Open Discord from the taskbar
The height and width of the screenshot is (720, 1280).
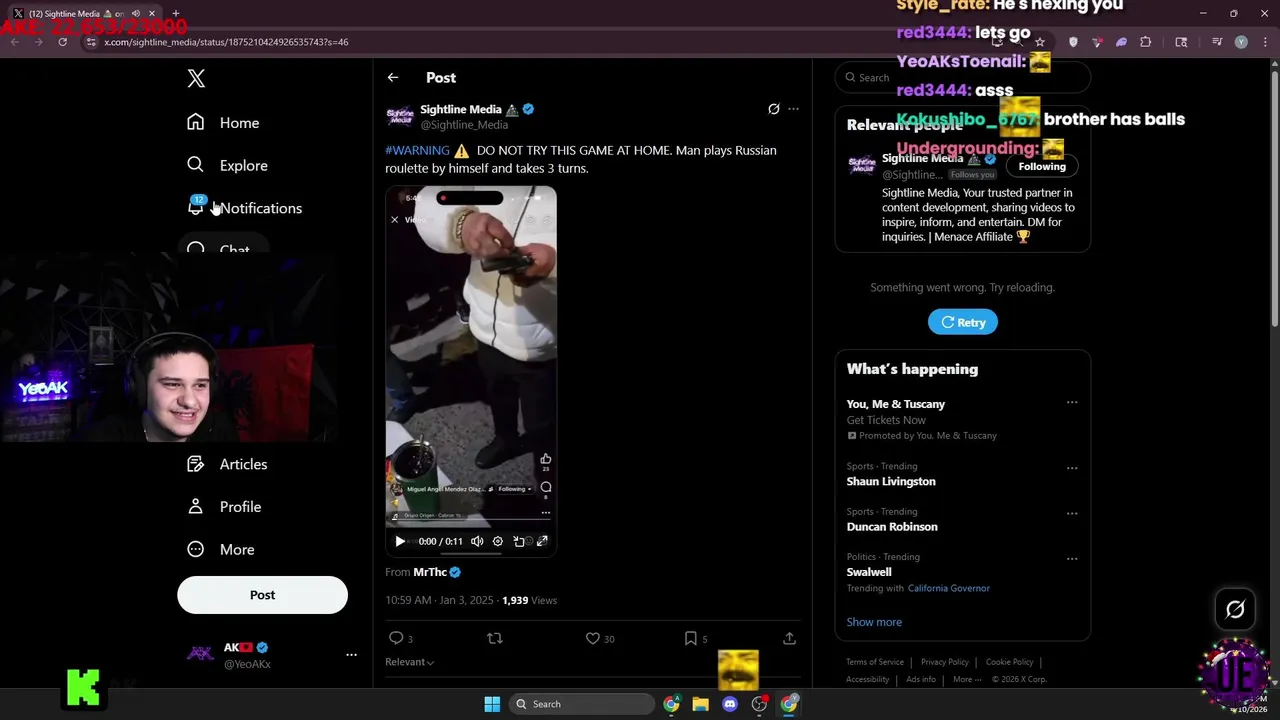click(730, 704)
